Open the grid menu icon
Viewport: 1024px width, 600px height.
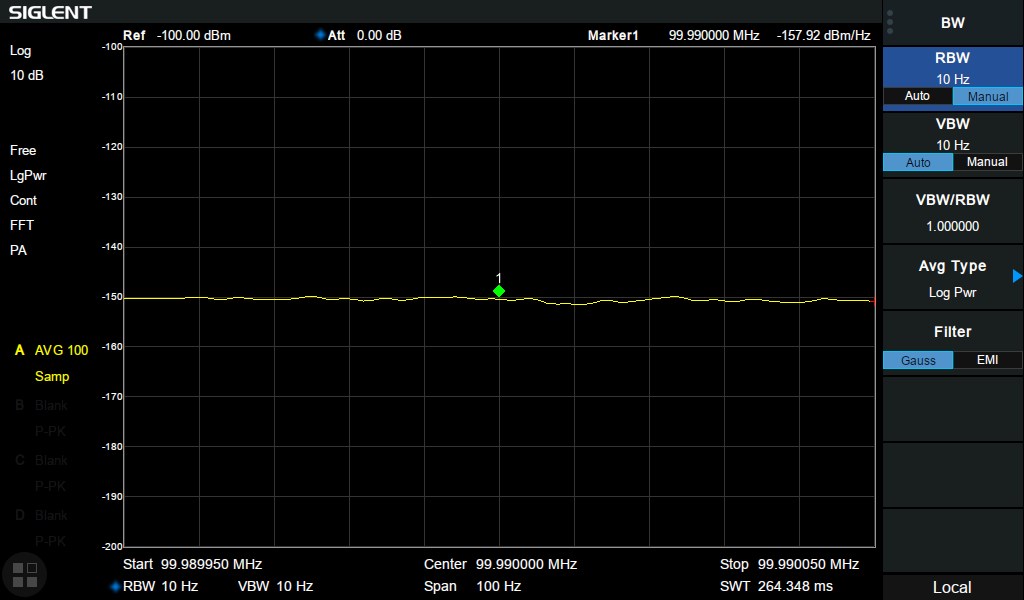pyautogui.click(x=24, y=573)
